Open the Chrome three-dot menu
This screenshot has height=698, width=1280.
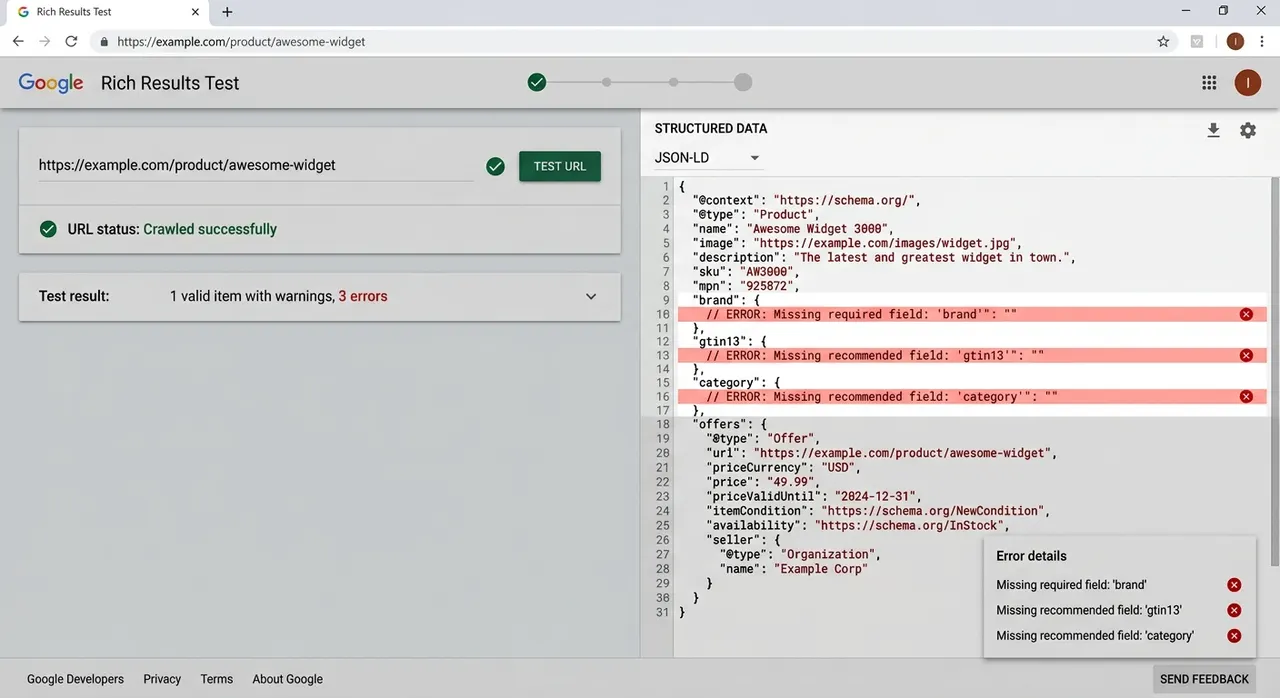(1263, 42)
